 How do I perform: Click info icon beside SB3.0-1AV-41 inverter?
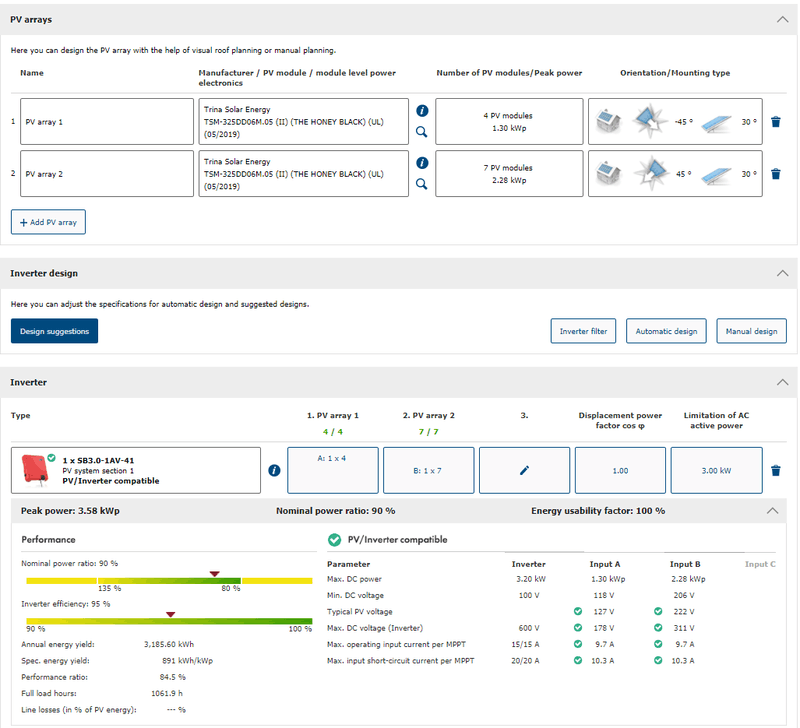pos(275,471)
